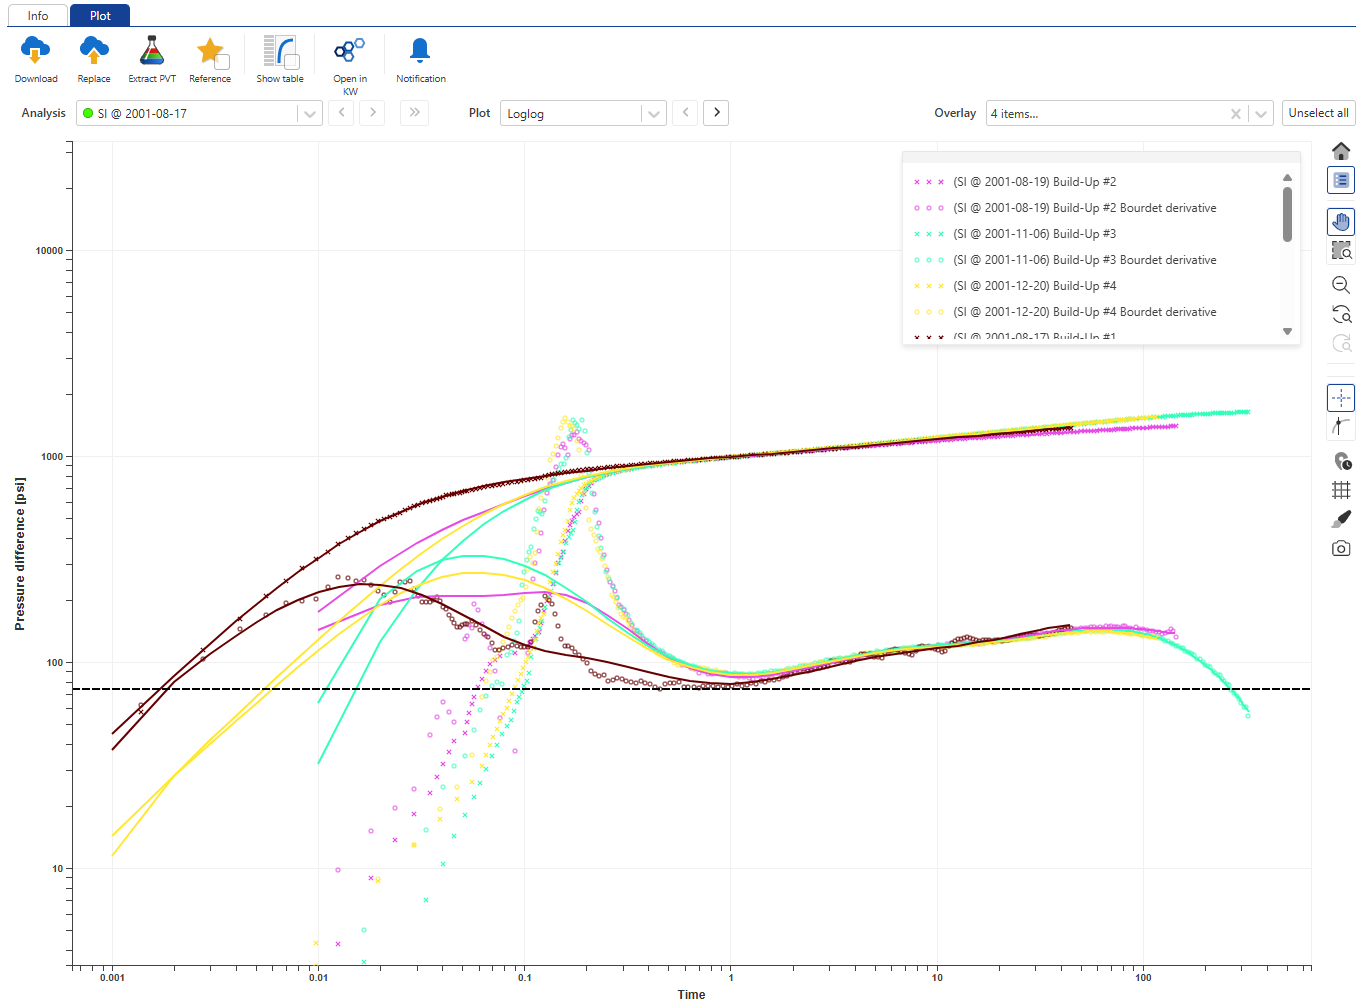1364x1005 pixels.
Task: Select the zoom out magnifier tool
Action: (x=1341, y=285)
